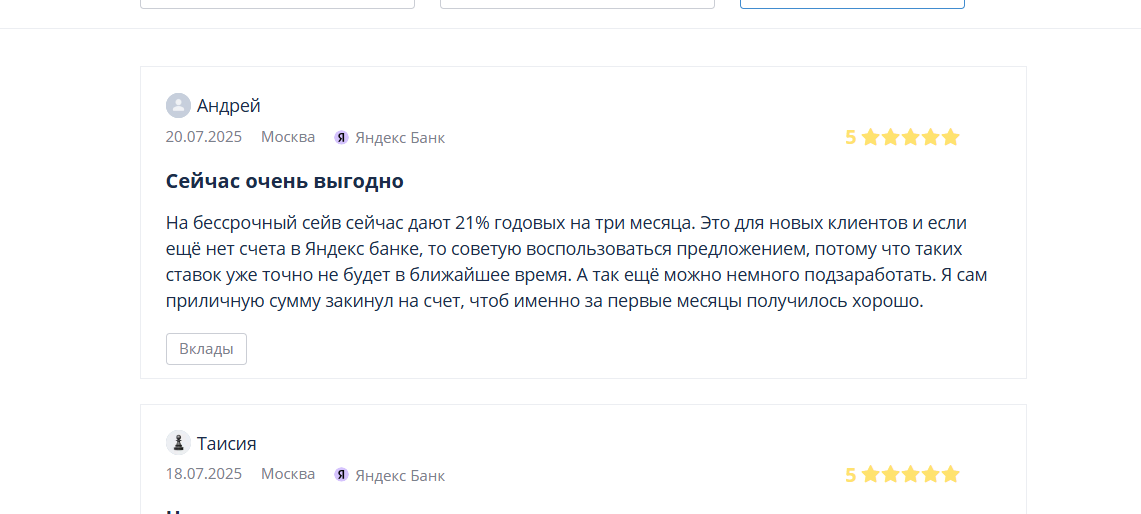Open review titled Сейчас очень выгодно
1141x514 pixels.
(x=285, y=181)
